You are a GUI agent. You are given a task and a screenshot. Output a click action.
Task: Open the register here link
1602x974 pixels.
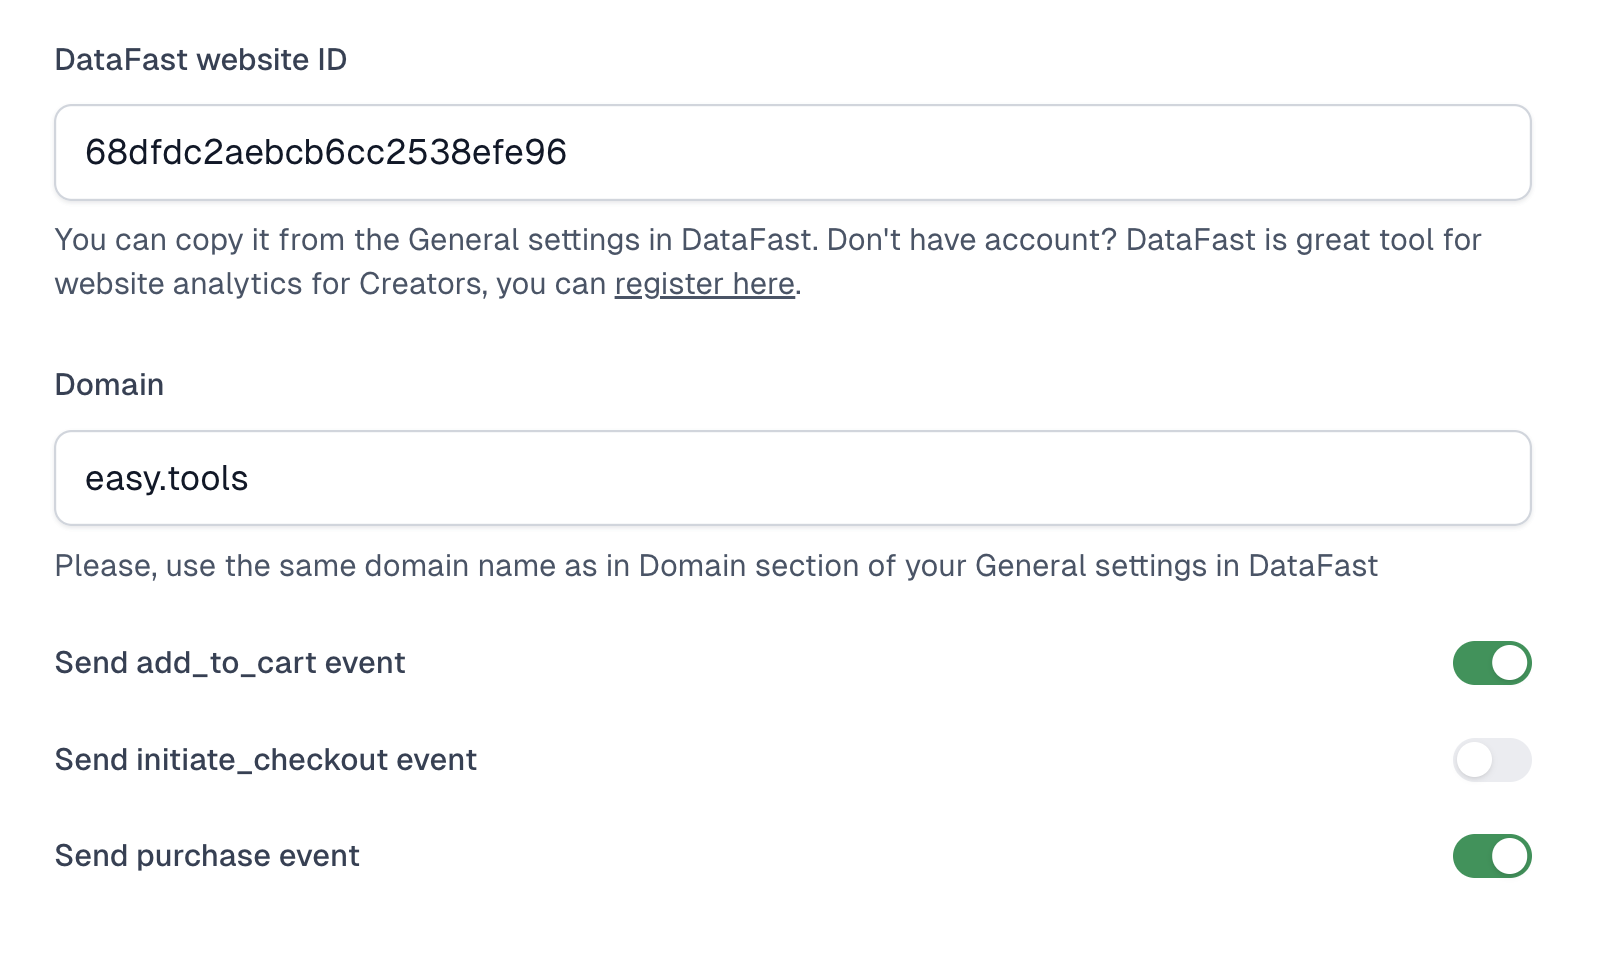pos(704,284)
